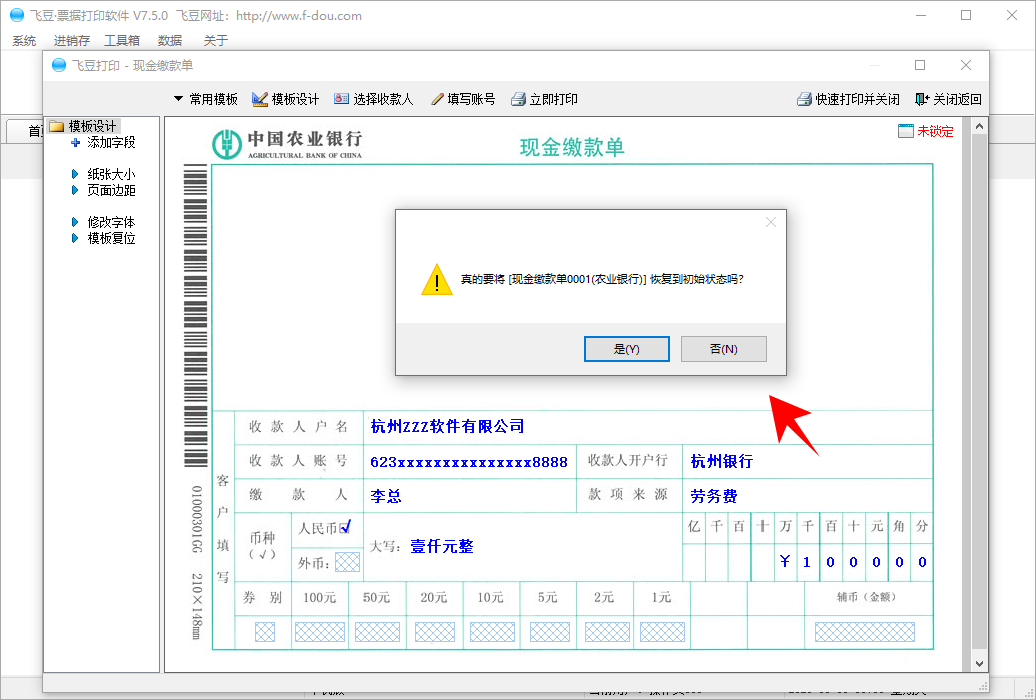Click the dialog message about 恢复到初始状态

(603, 280)
